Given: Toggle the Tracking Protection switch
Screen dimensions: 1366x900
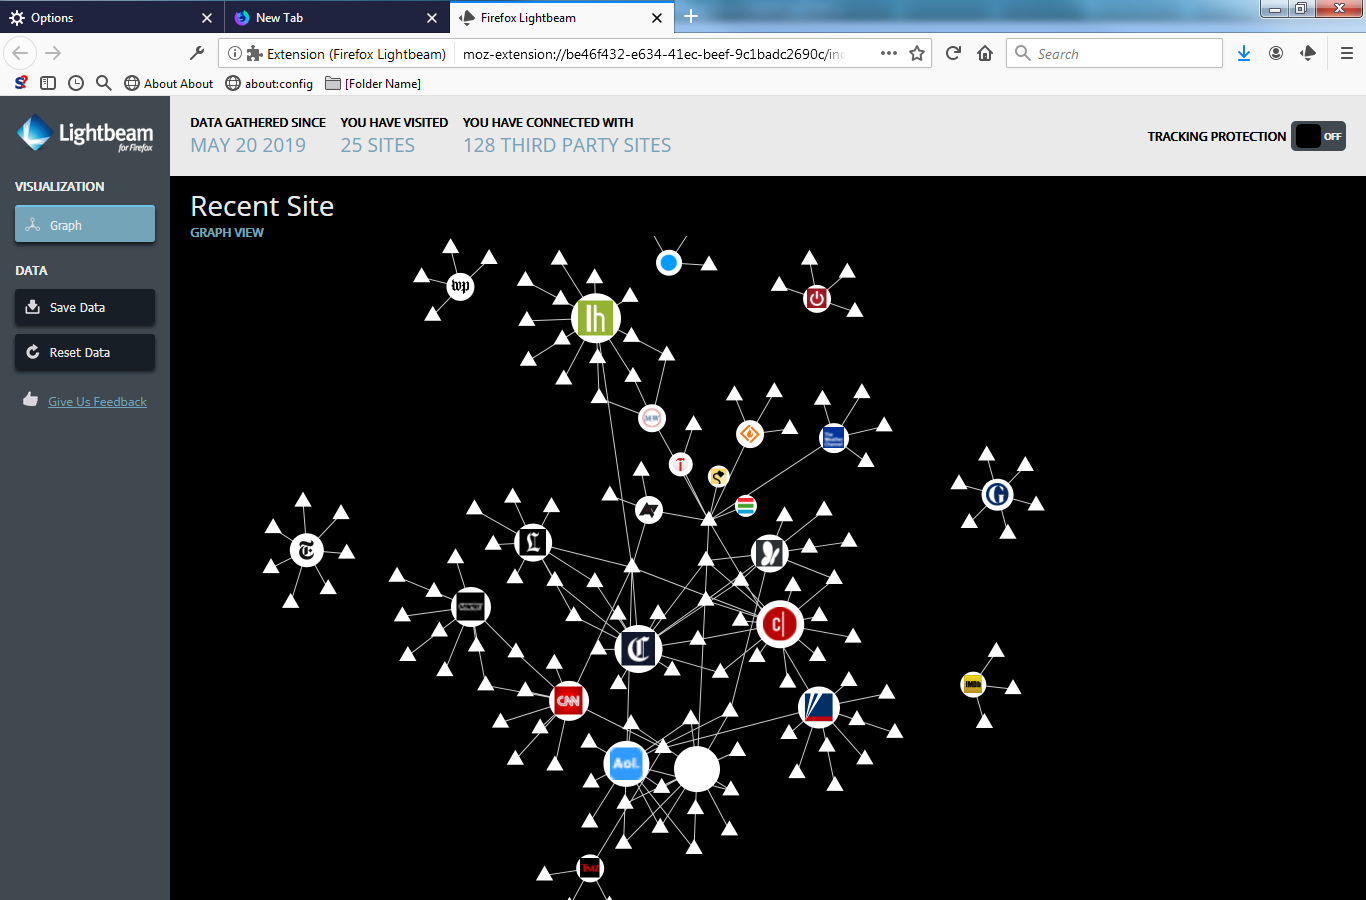Looking at the screenshot, I should pos(1318,136).
